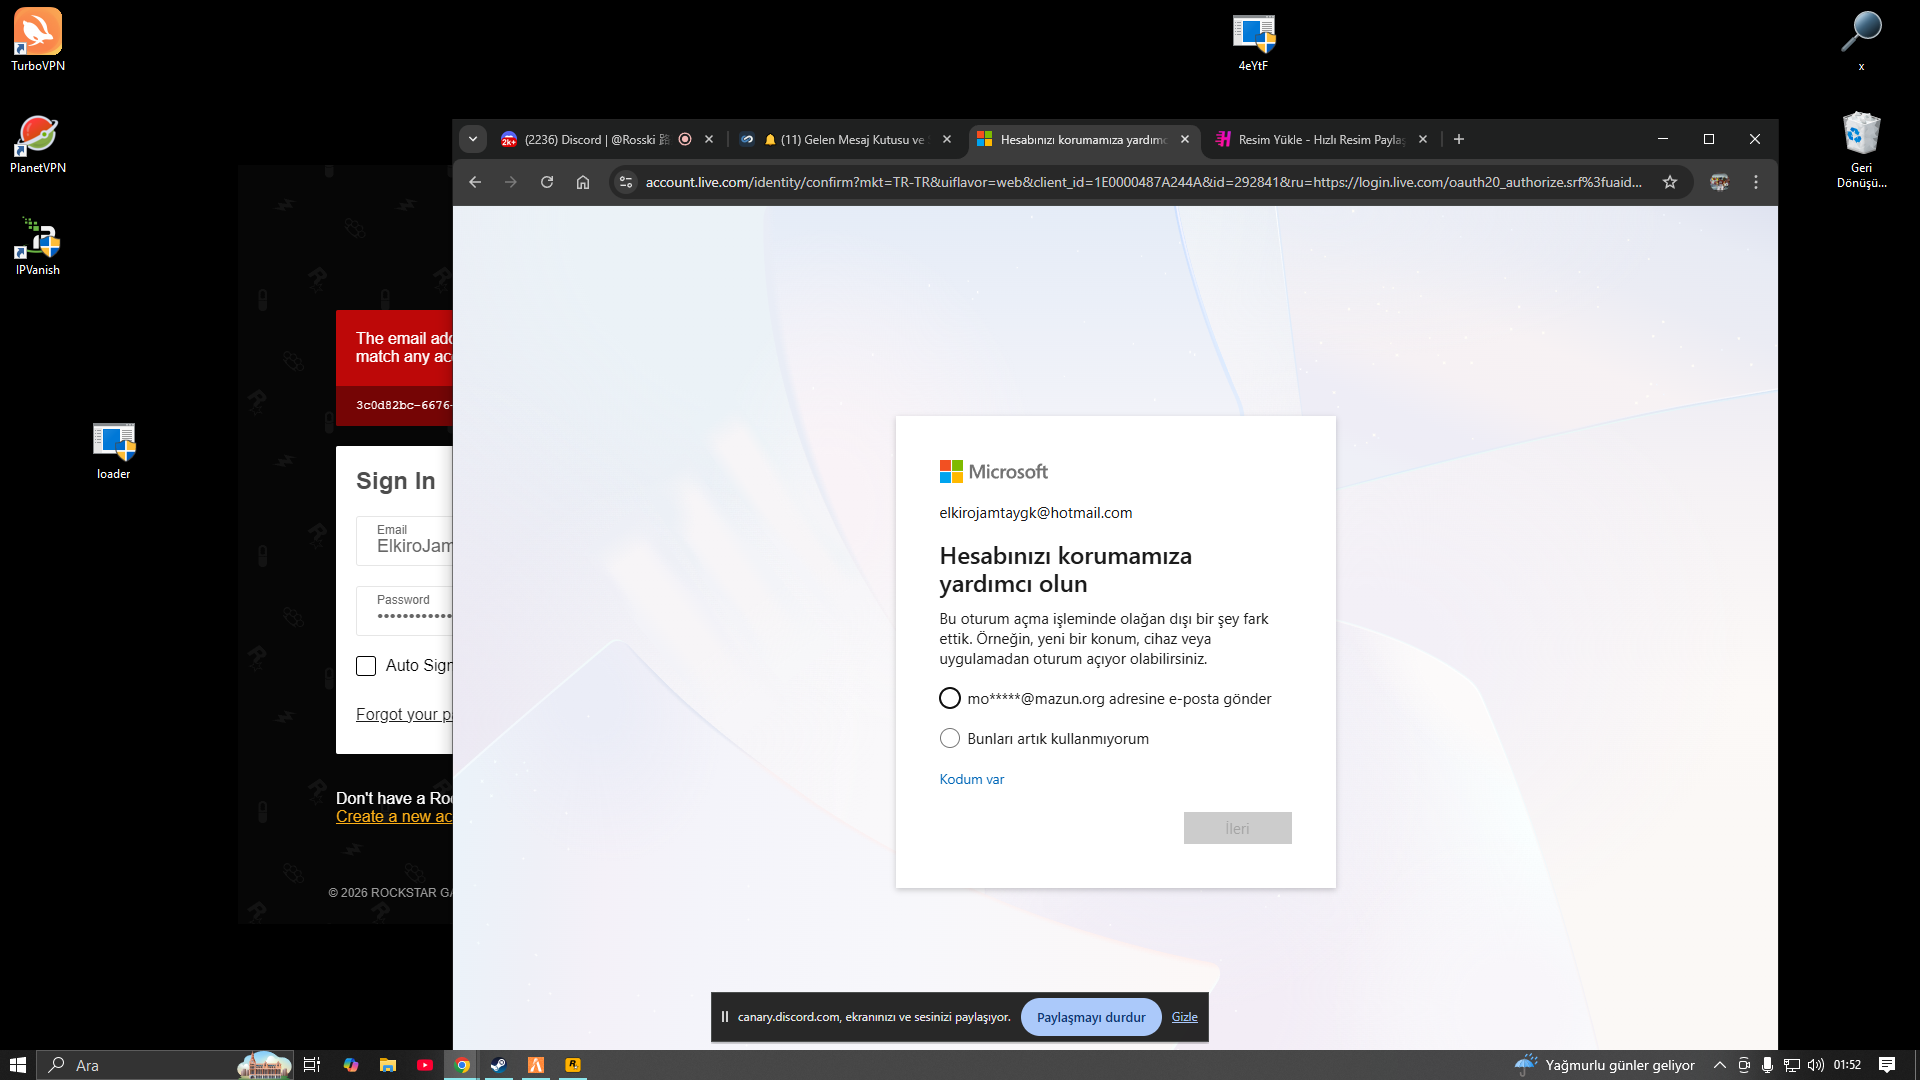Open the PlanetVPN desktop shortcut
The image size is (1920, 1080).
38,143
